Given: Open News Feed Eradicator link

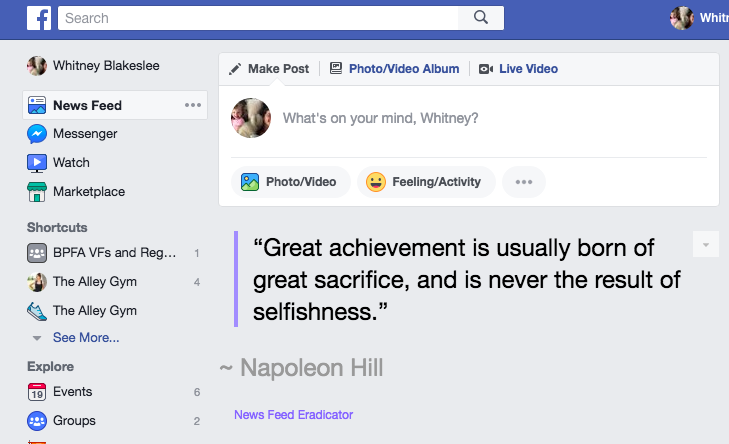Looking at the screenshot, I should coord(293,415).
